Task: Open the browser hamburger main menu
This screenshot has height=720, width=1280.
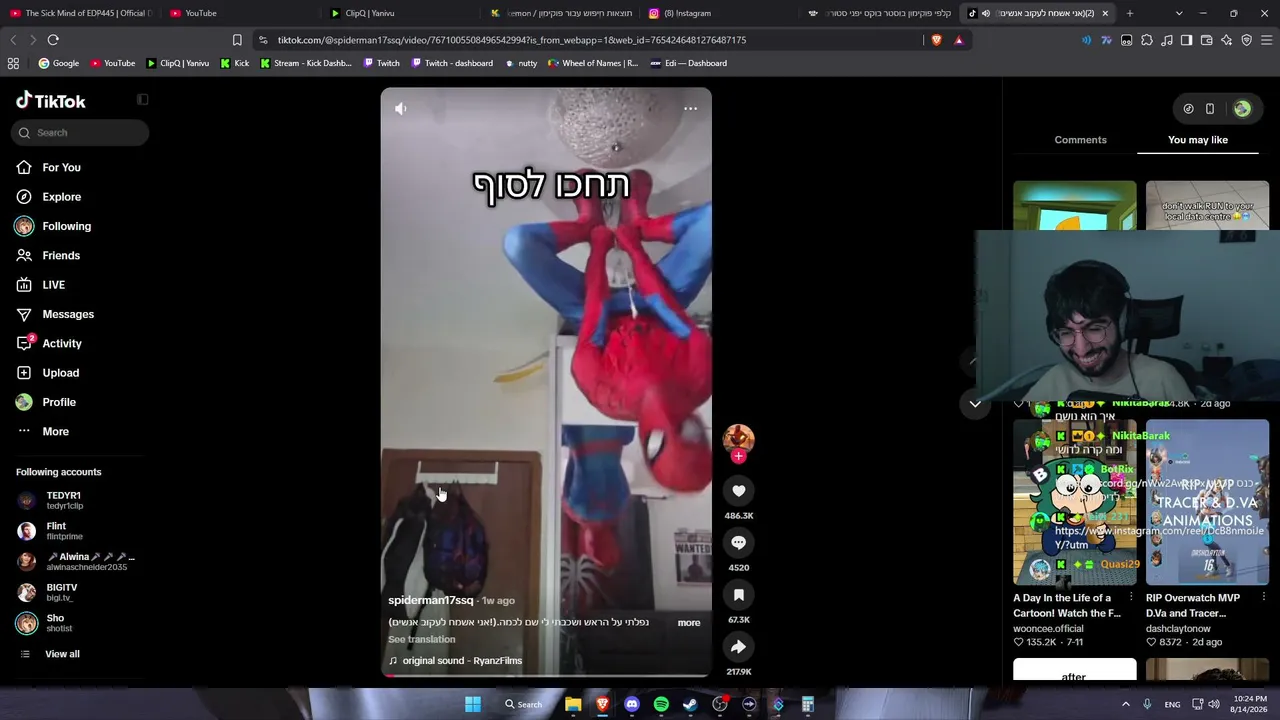Action: point(1267,40)
